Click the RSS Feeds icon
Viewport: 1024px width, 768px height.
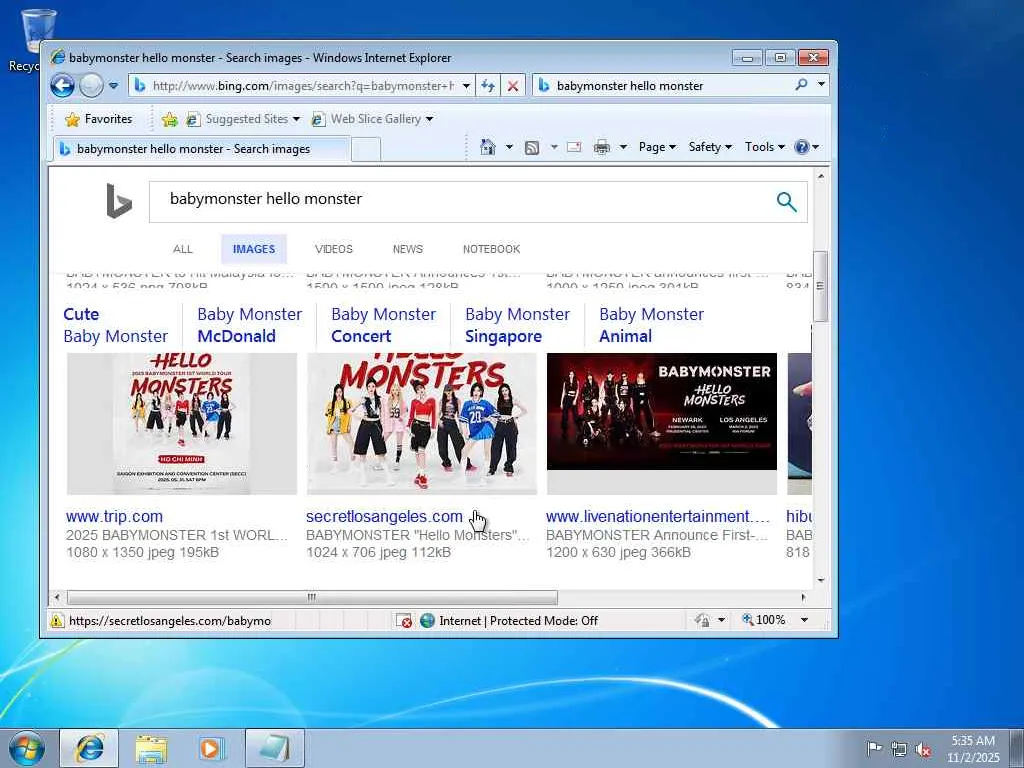pyautogui.click(x=532, y=148)
